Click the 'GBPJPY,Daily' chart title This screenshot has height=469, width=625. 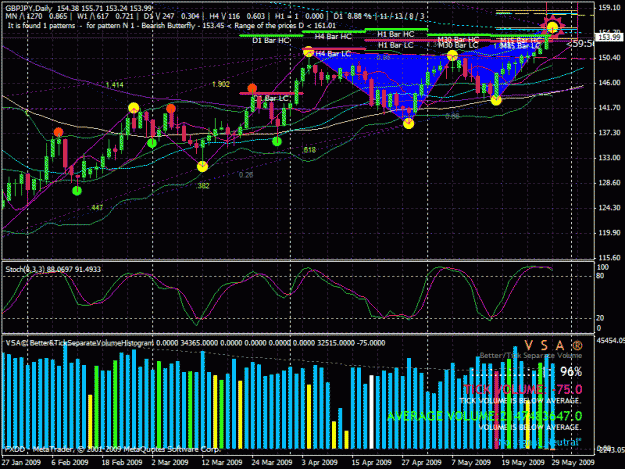29,8
